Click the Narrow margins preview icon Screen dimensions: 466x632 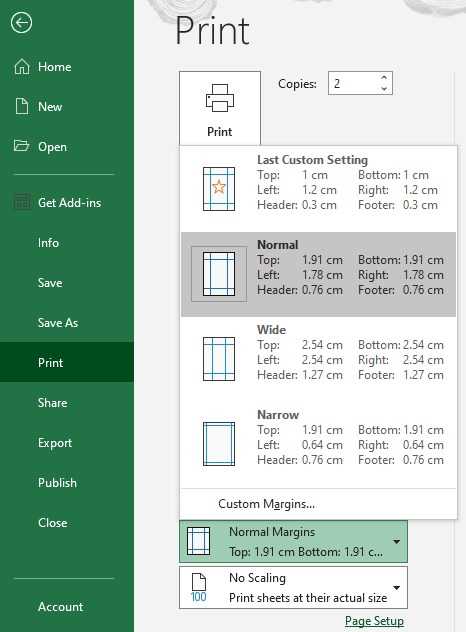[x=219, y=444]
